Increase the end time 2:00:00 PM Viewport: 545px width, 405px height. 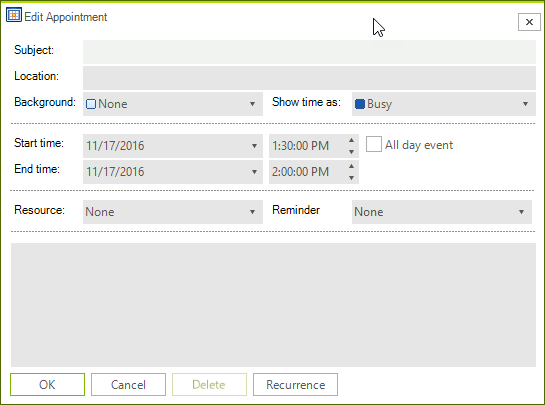pyautogui.click(x=351, y=166)
